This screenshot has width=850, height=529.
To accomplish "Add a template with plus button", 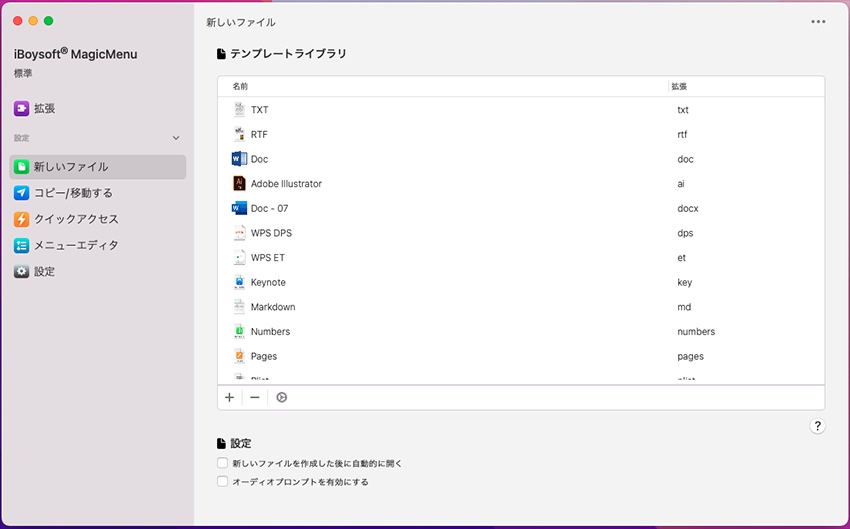I will (229, 397).
